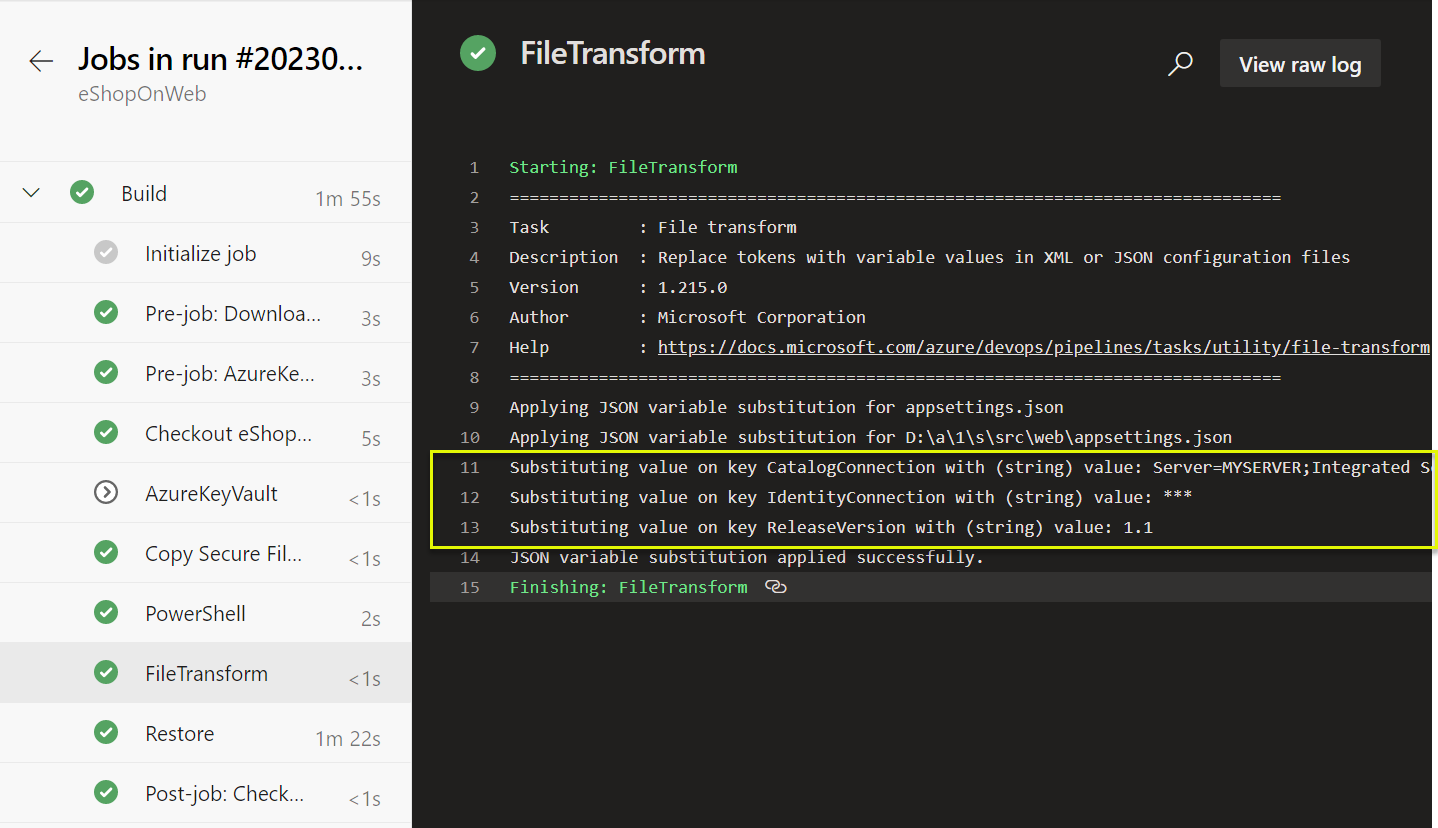The image size is (1438, 828).
Task: Click log line 1 Starting: FileTransform
Action: [623, 167]
